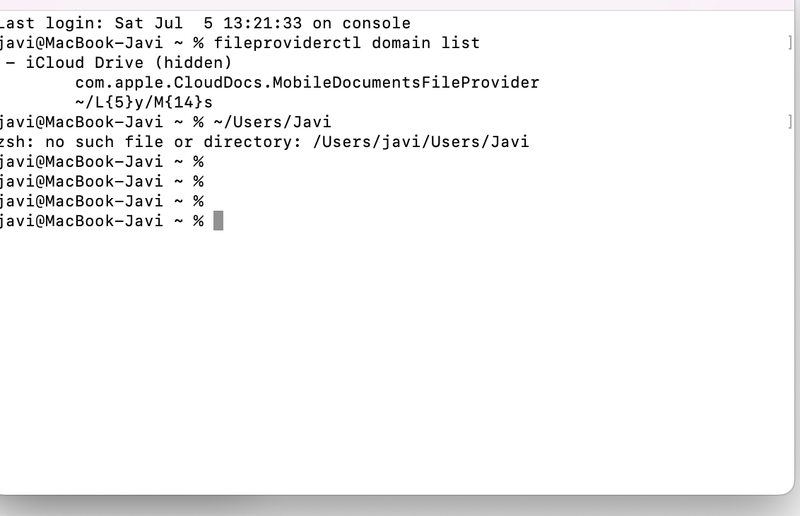This screenshot has width=800, height=516.
Task: Click the /Users/javi/Users/Javi path in the error
Action: click(421, 142)
